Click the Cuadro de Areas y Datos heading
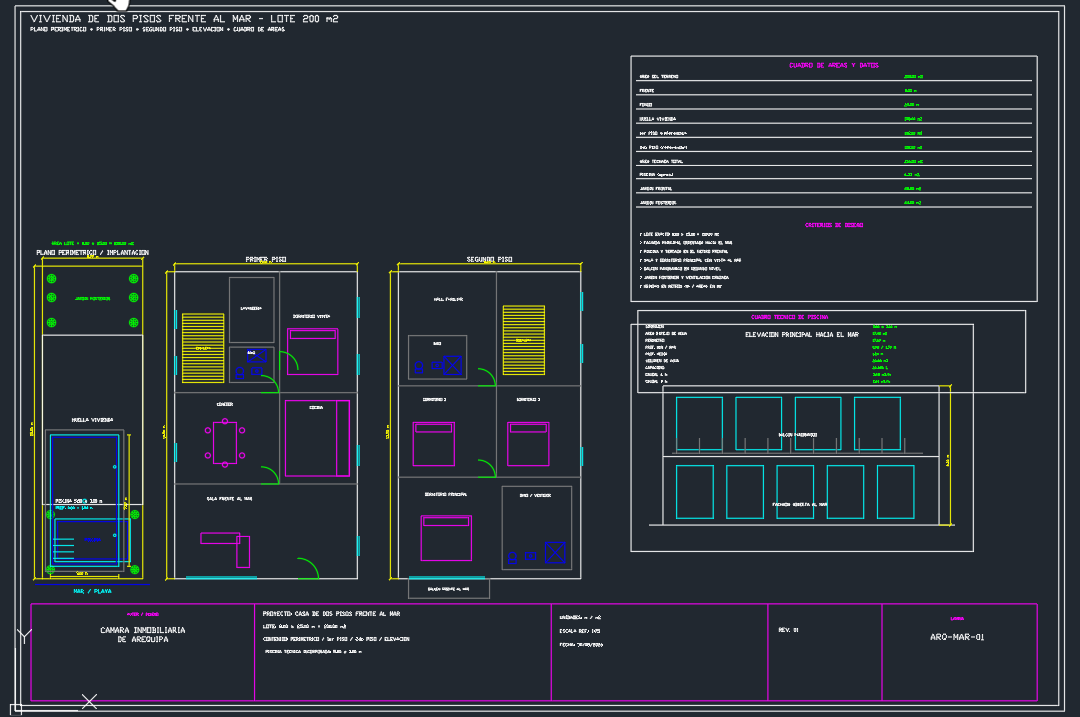 (833, 65)
